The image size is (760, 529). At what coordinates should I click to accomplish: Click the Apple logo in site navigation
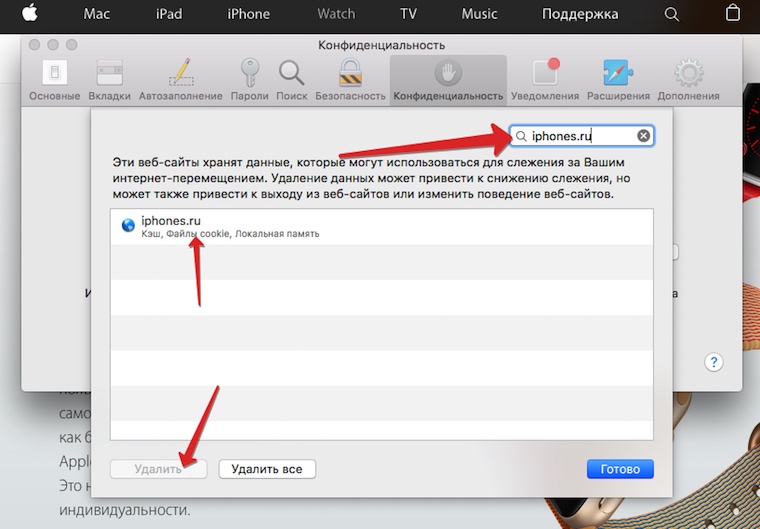coord(30,13)
